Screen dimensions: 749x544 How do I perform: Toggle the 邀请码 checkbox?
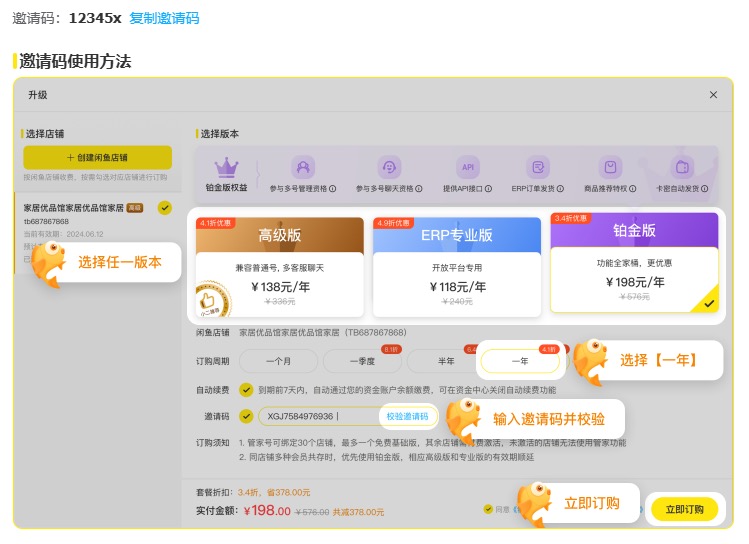(246, 416)
